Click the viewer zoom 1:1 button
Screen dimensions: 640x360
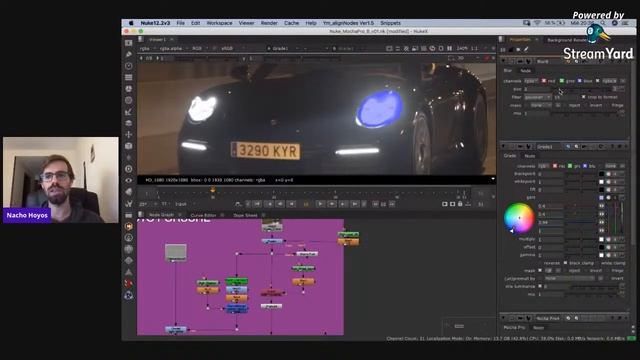pos(474,48)
